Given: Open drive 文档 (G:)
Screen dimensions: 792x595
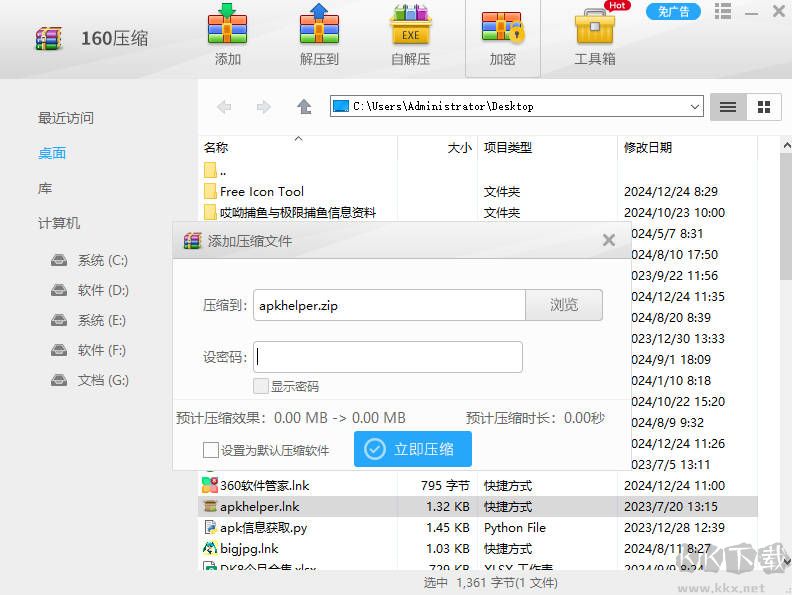Looking at the screenshot, I should tap(89, 380).
